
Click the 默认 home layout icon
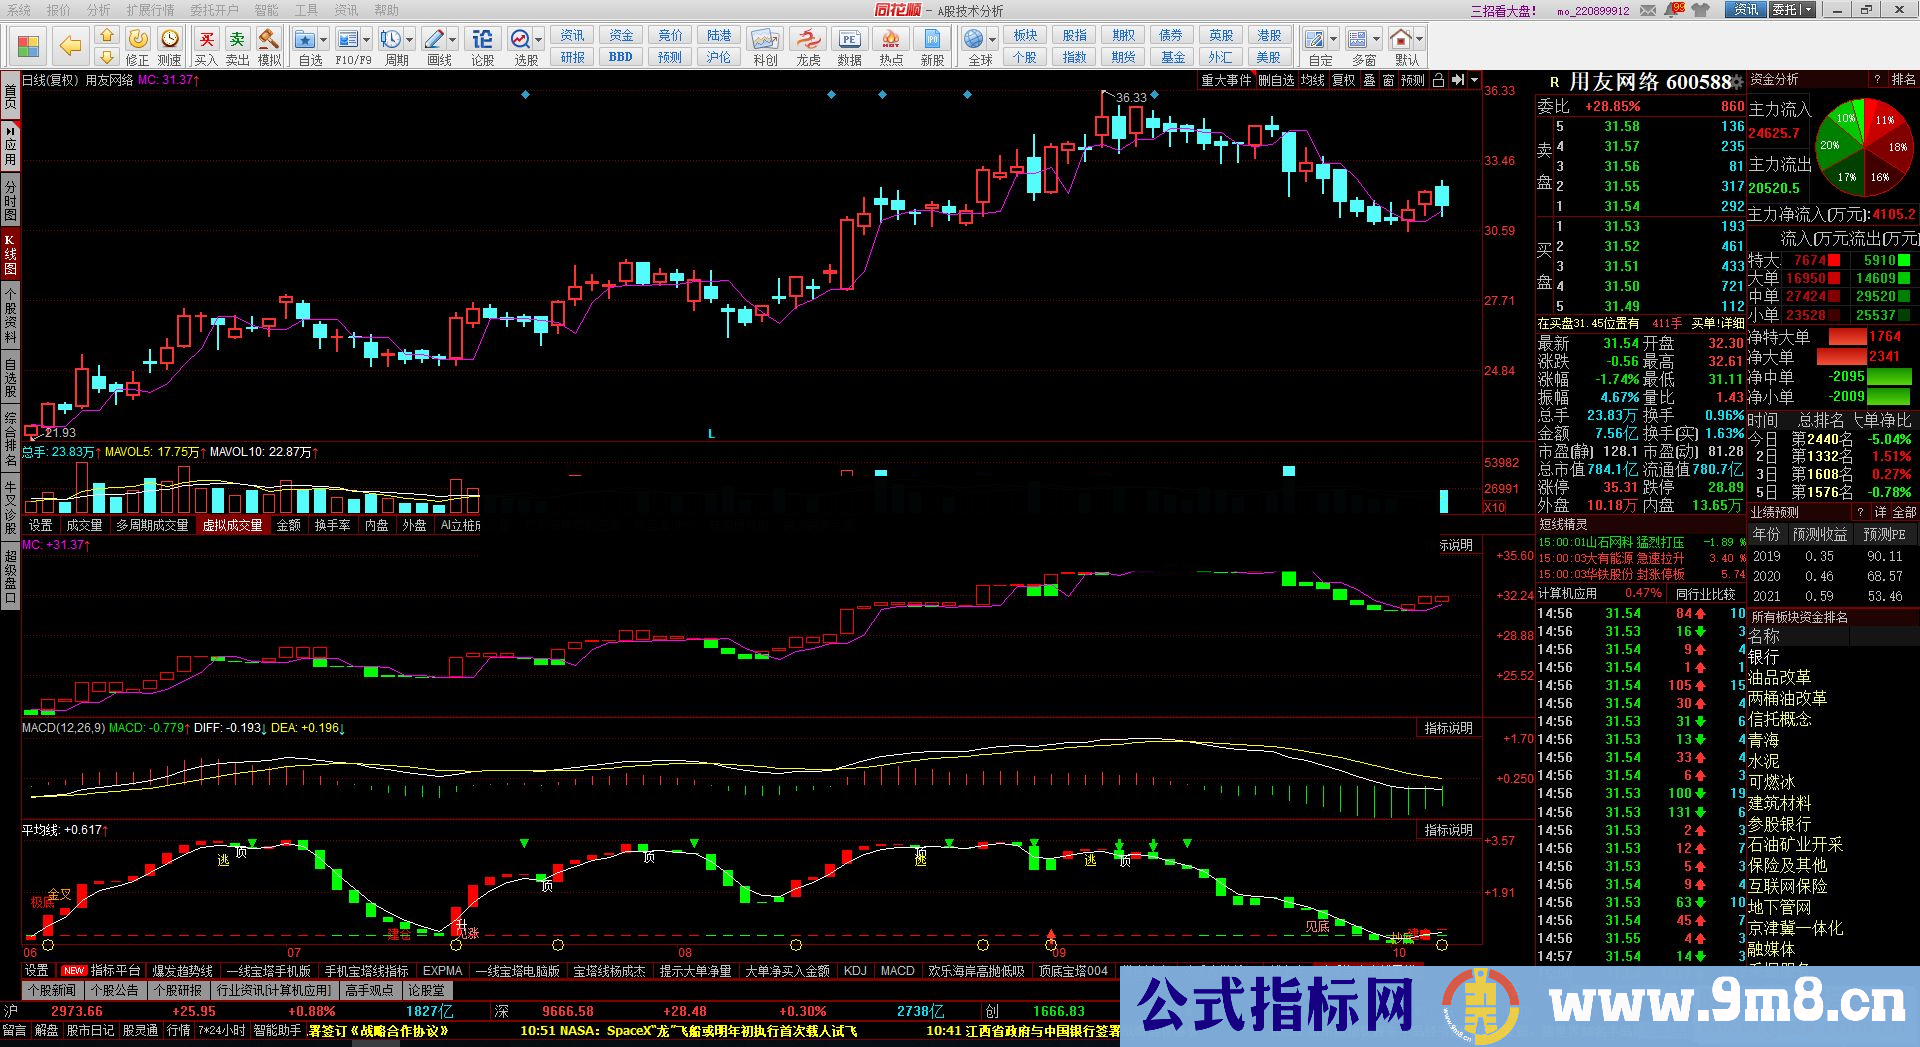[1401, 40]
